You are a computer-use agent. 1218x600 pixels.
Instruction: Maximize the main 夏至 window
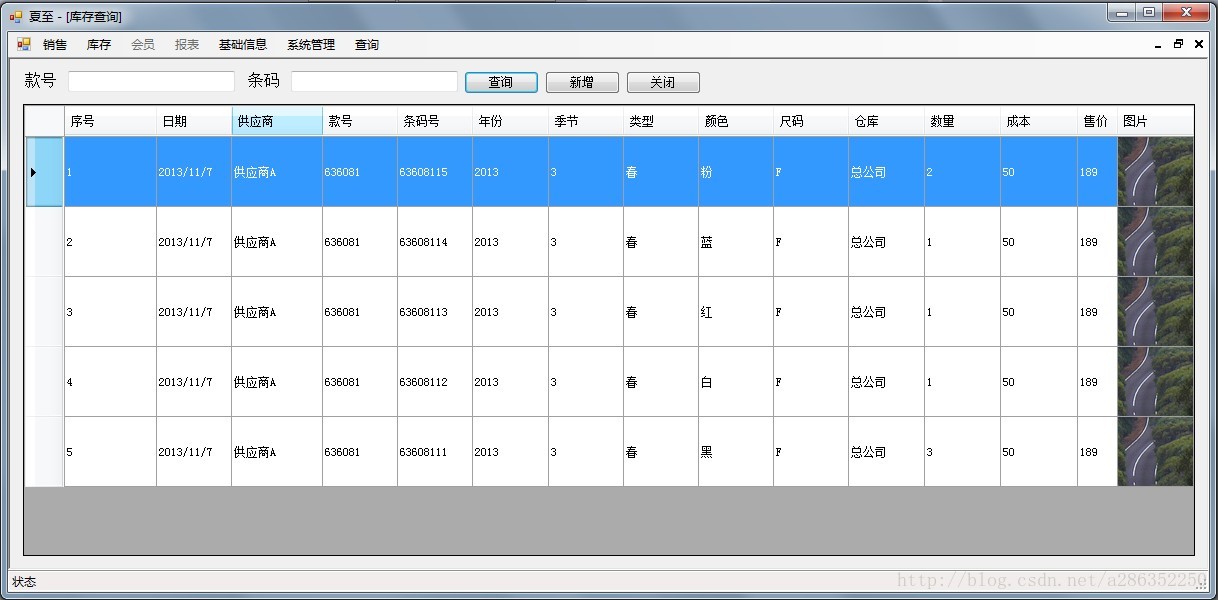tap(1149, 12)
